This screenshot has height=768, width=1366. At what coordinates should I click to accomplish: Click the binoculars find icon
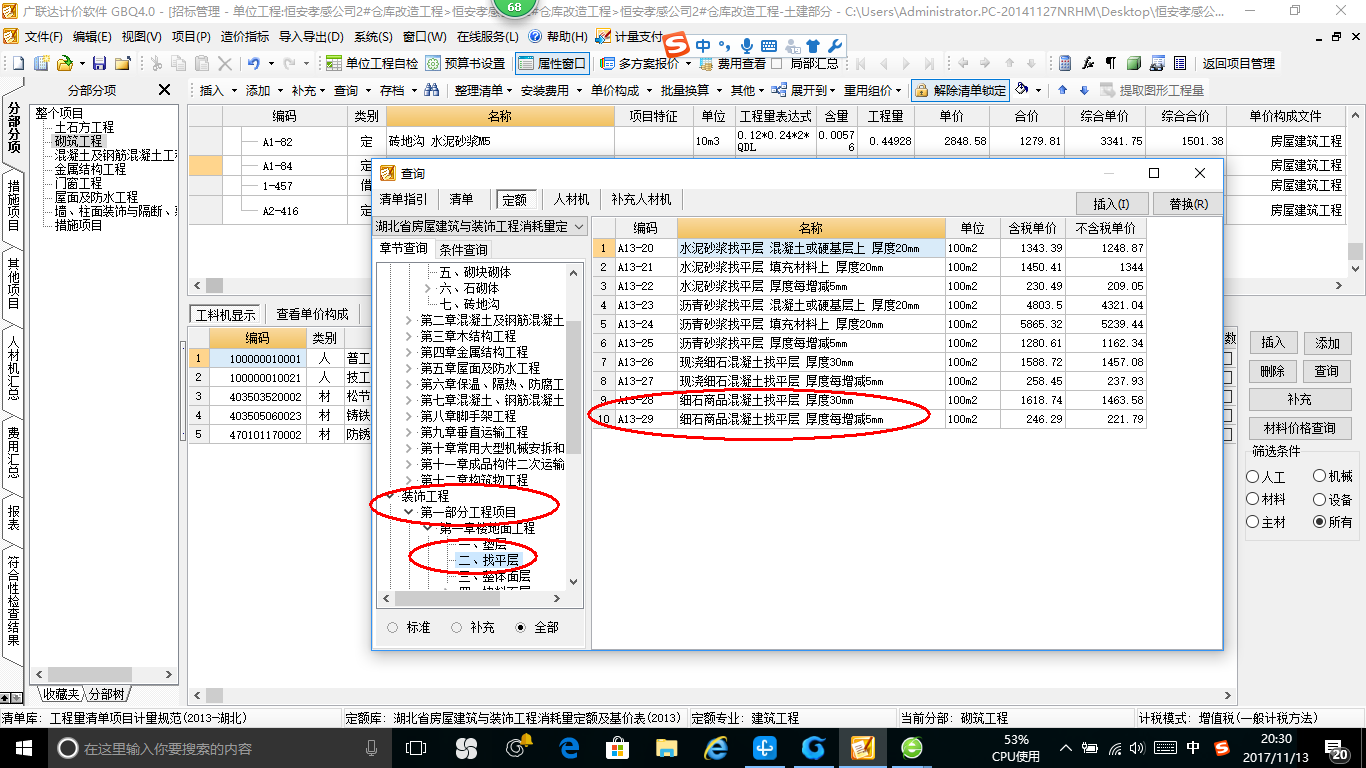coord(432,90)
